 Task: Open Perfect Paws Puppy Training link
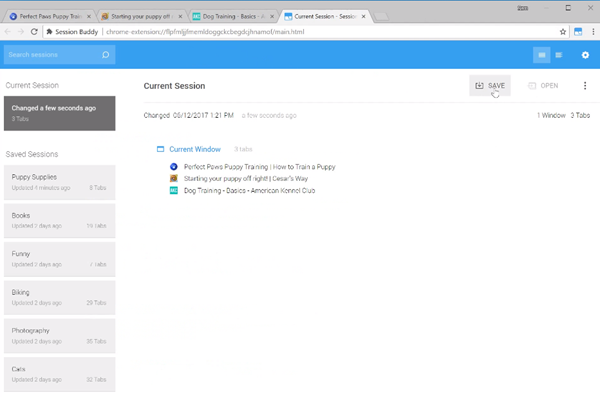259,167
